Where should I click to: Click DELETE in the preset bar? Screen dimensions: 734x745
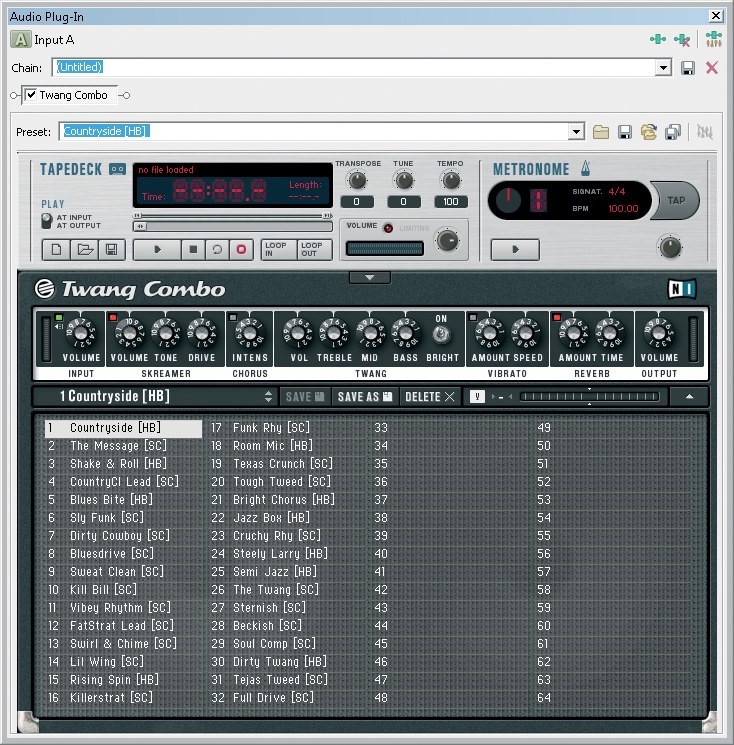pos(429,396)
